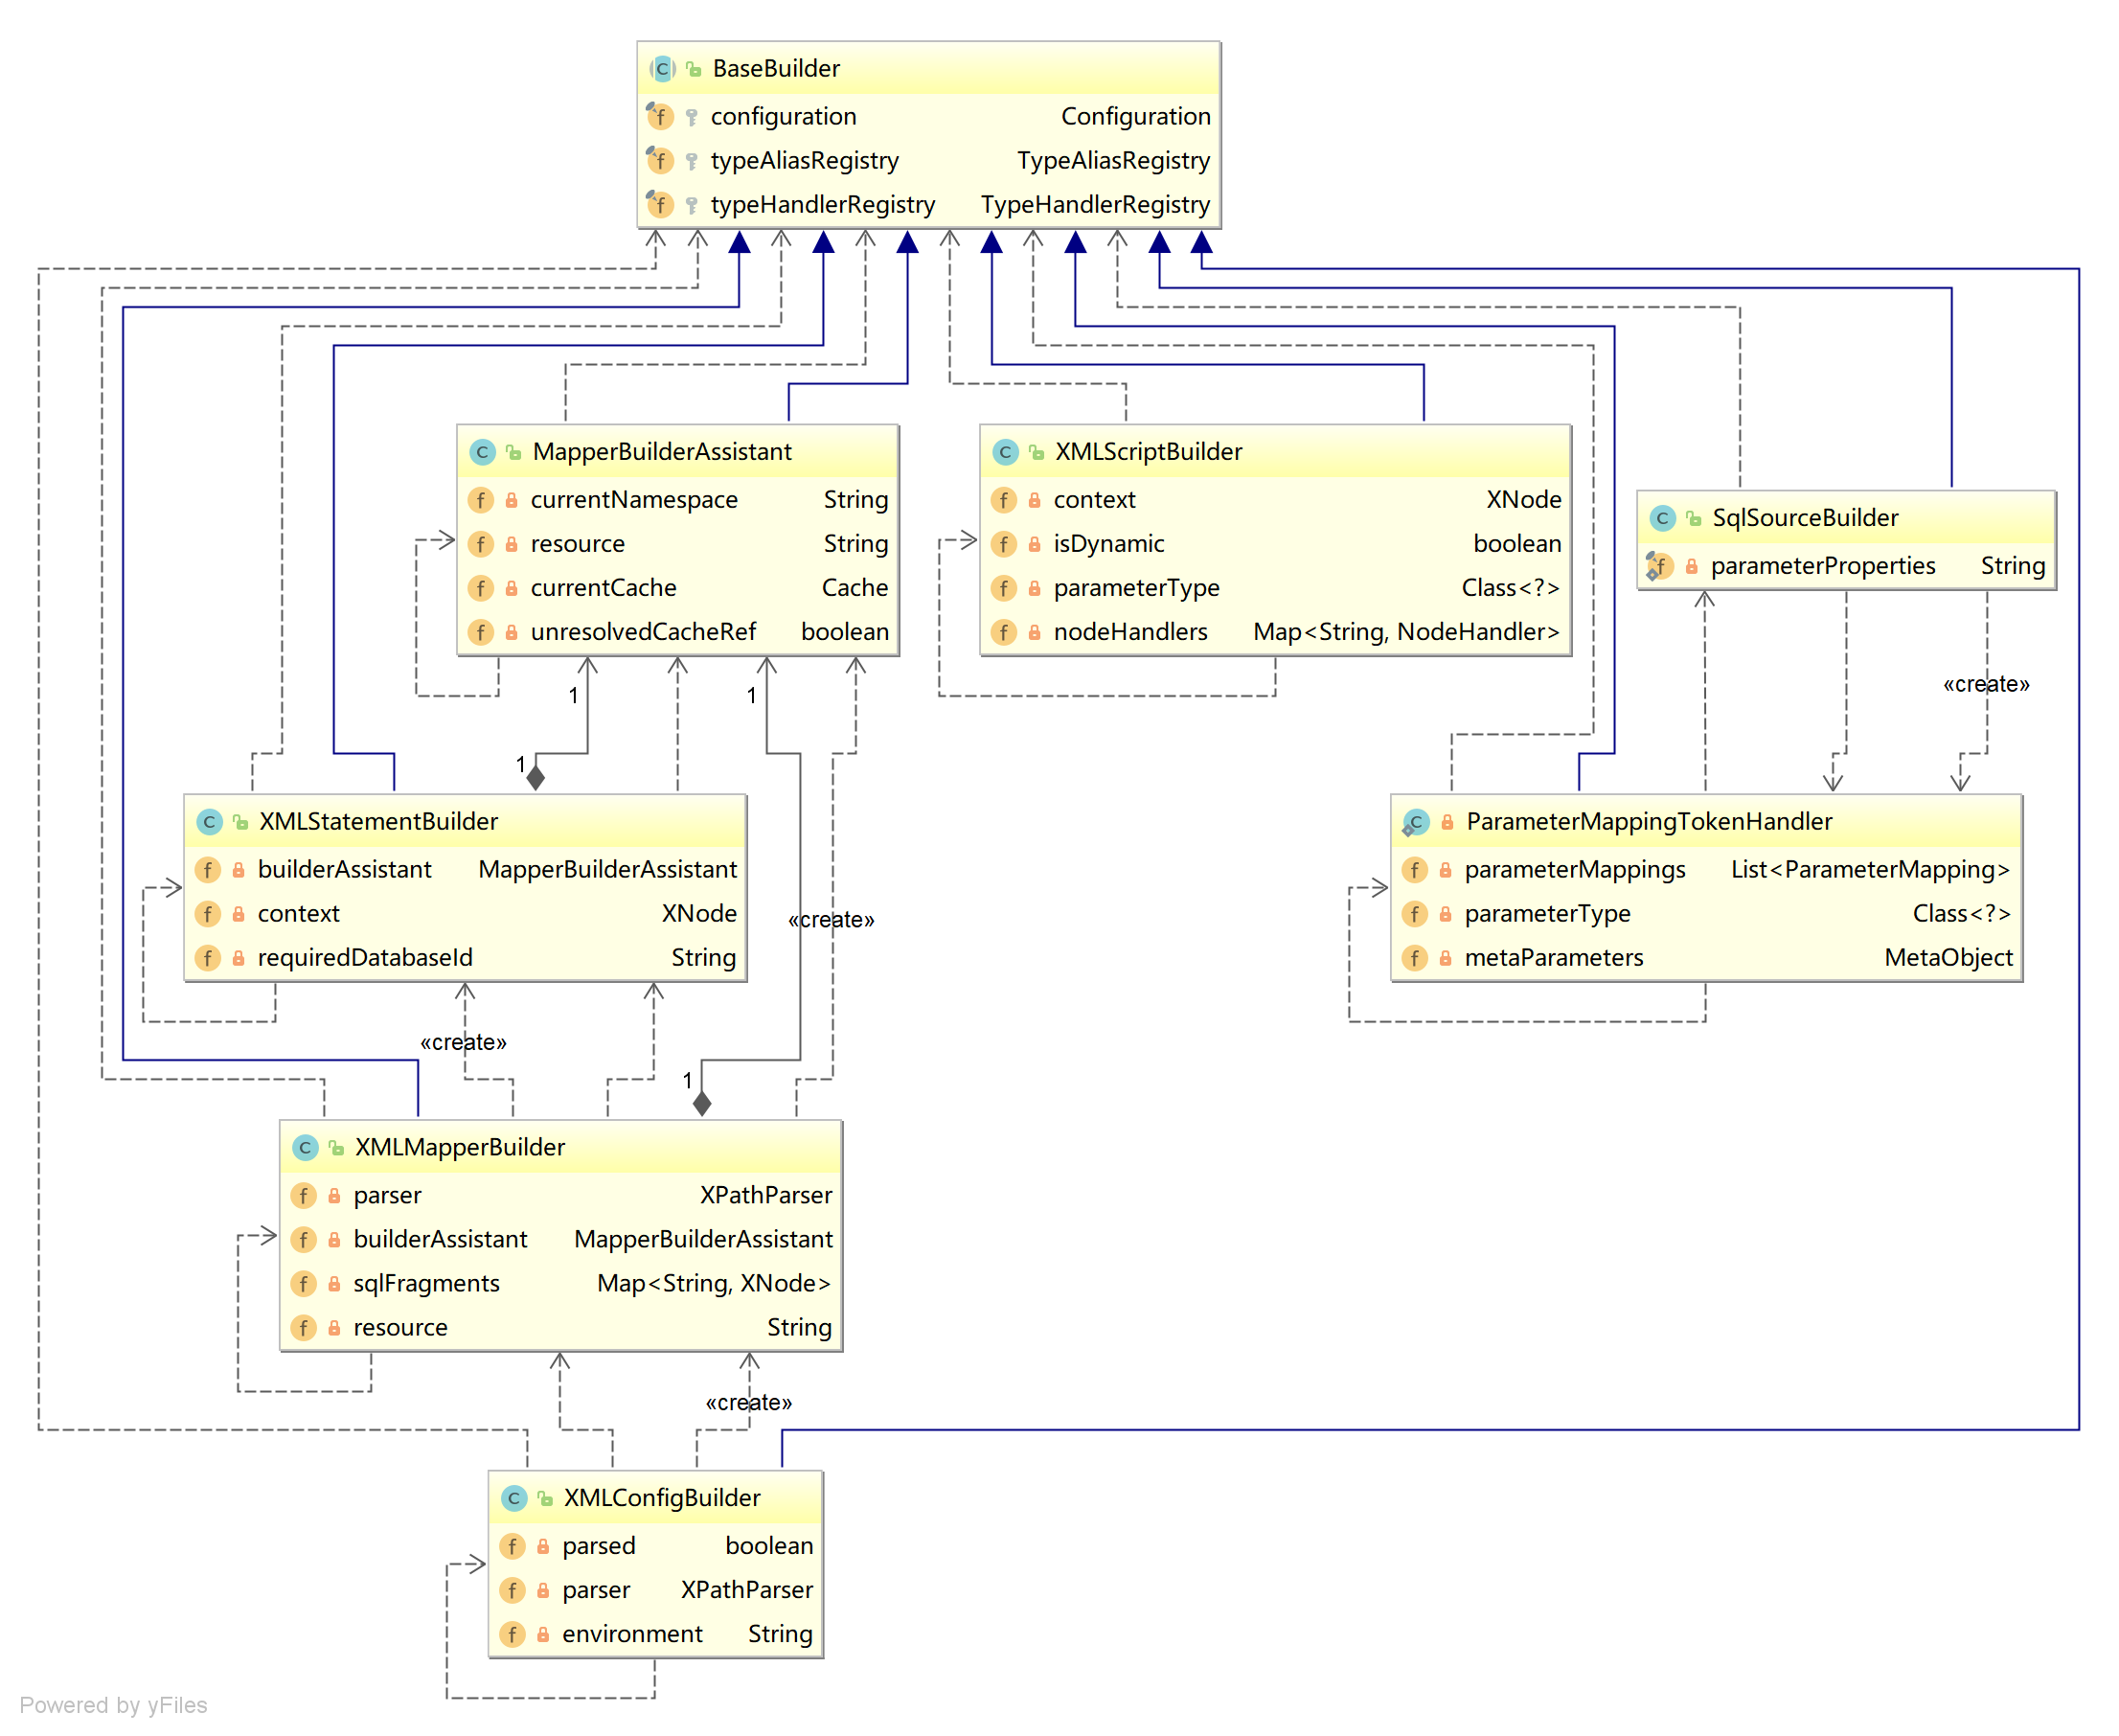This screenshot has width=2119, height=1736.
Task: Click the ParameterMappingTokenHandler class icon
Action: tap(1415, 822)
